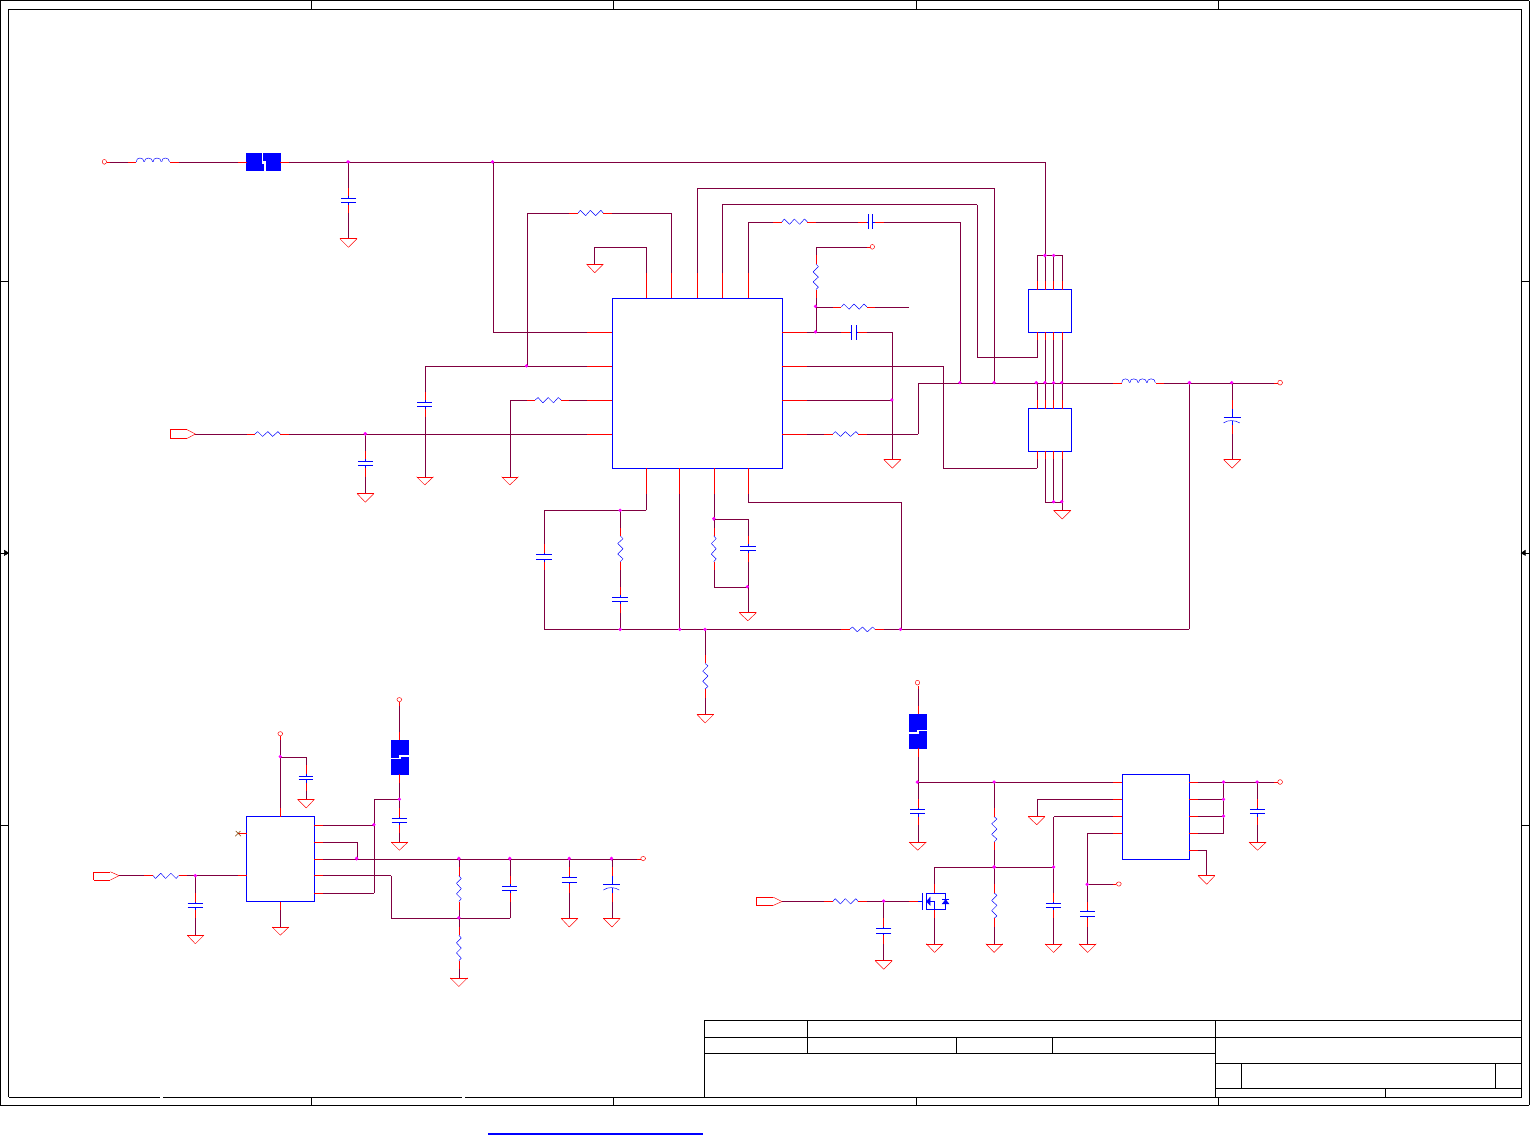Select the vertical blue jumper above bottom-right regulator
The image size is (1530, 1135).
918,731
